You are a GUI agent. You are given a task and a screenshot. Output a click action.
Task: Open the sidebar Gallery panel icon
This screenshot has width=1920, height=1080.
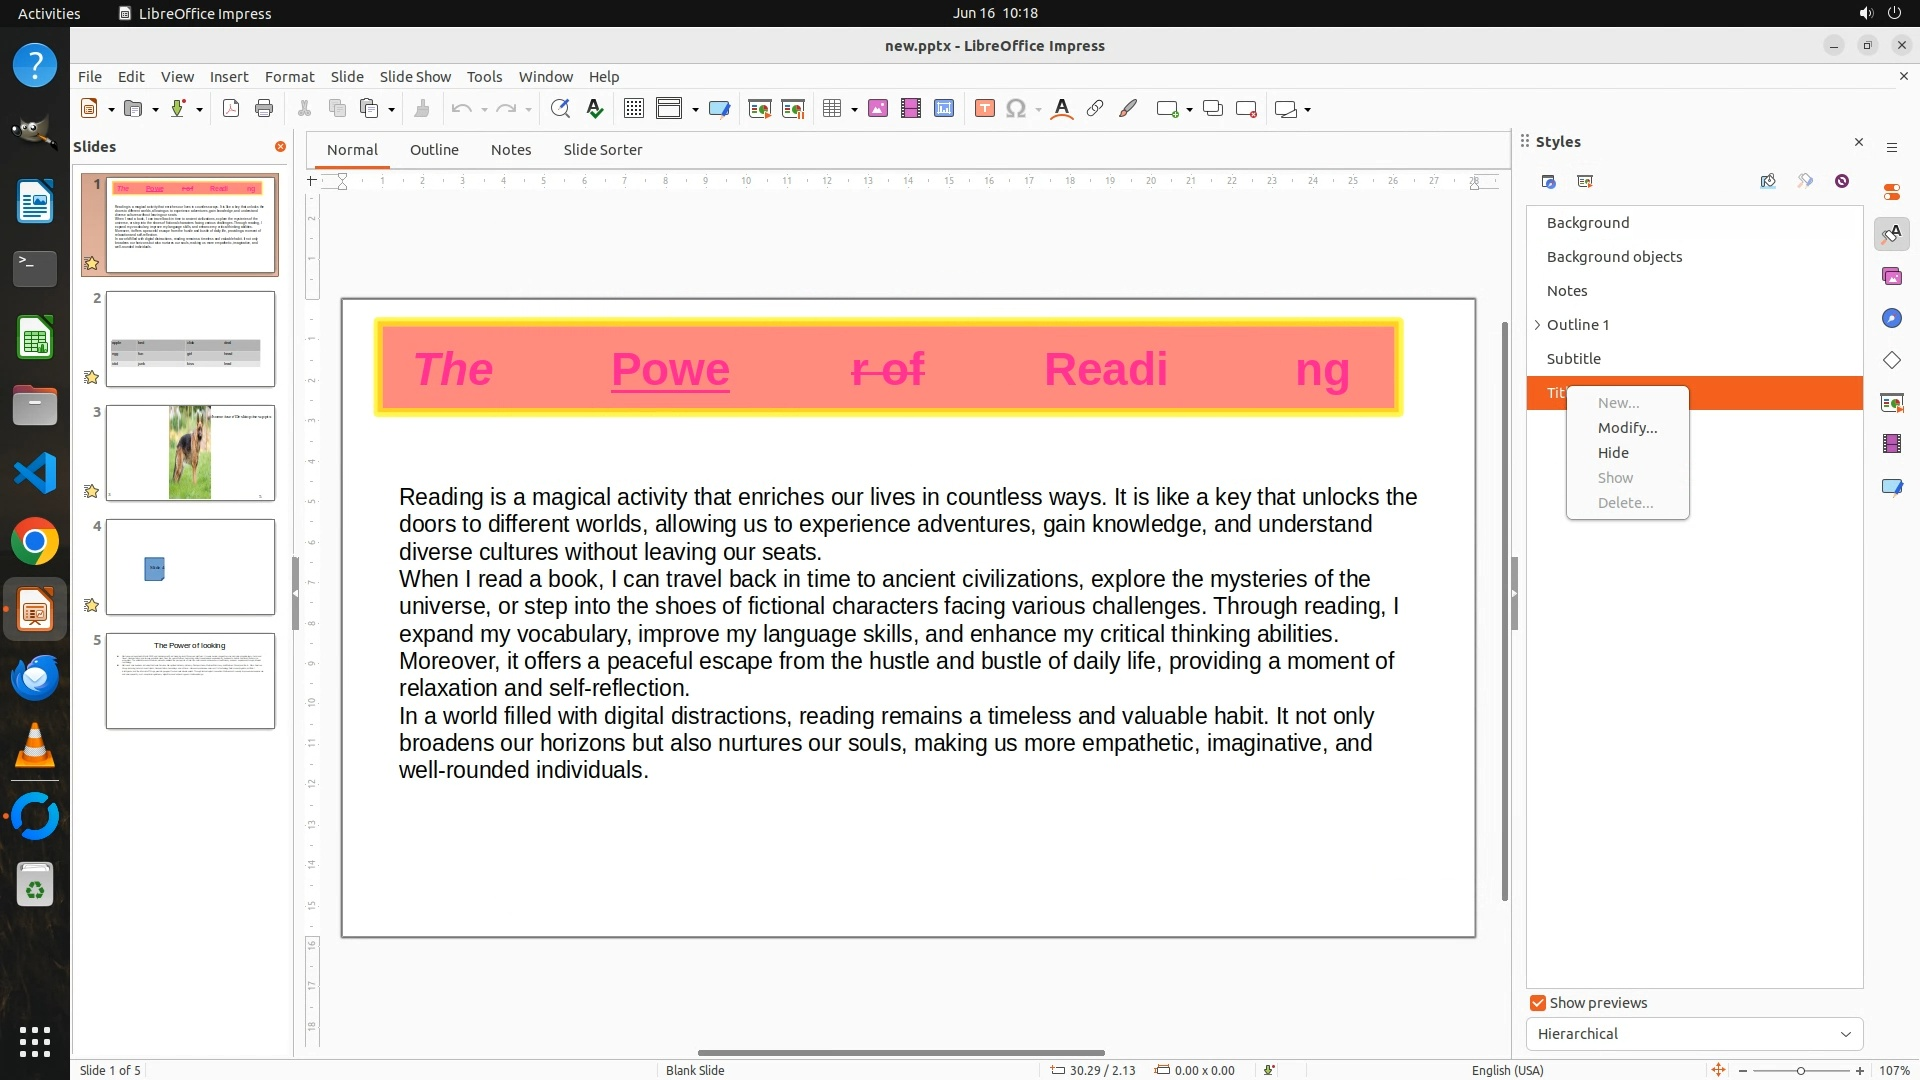pos(1891,277)
